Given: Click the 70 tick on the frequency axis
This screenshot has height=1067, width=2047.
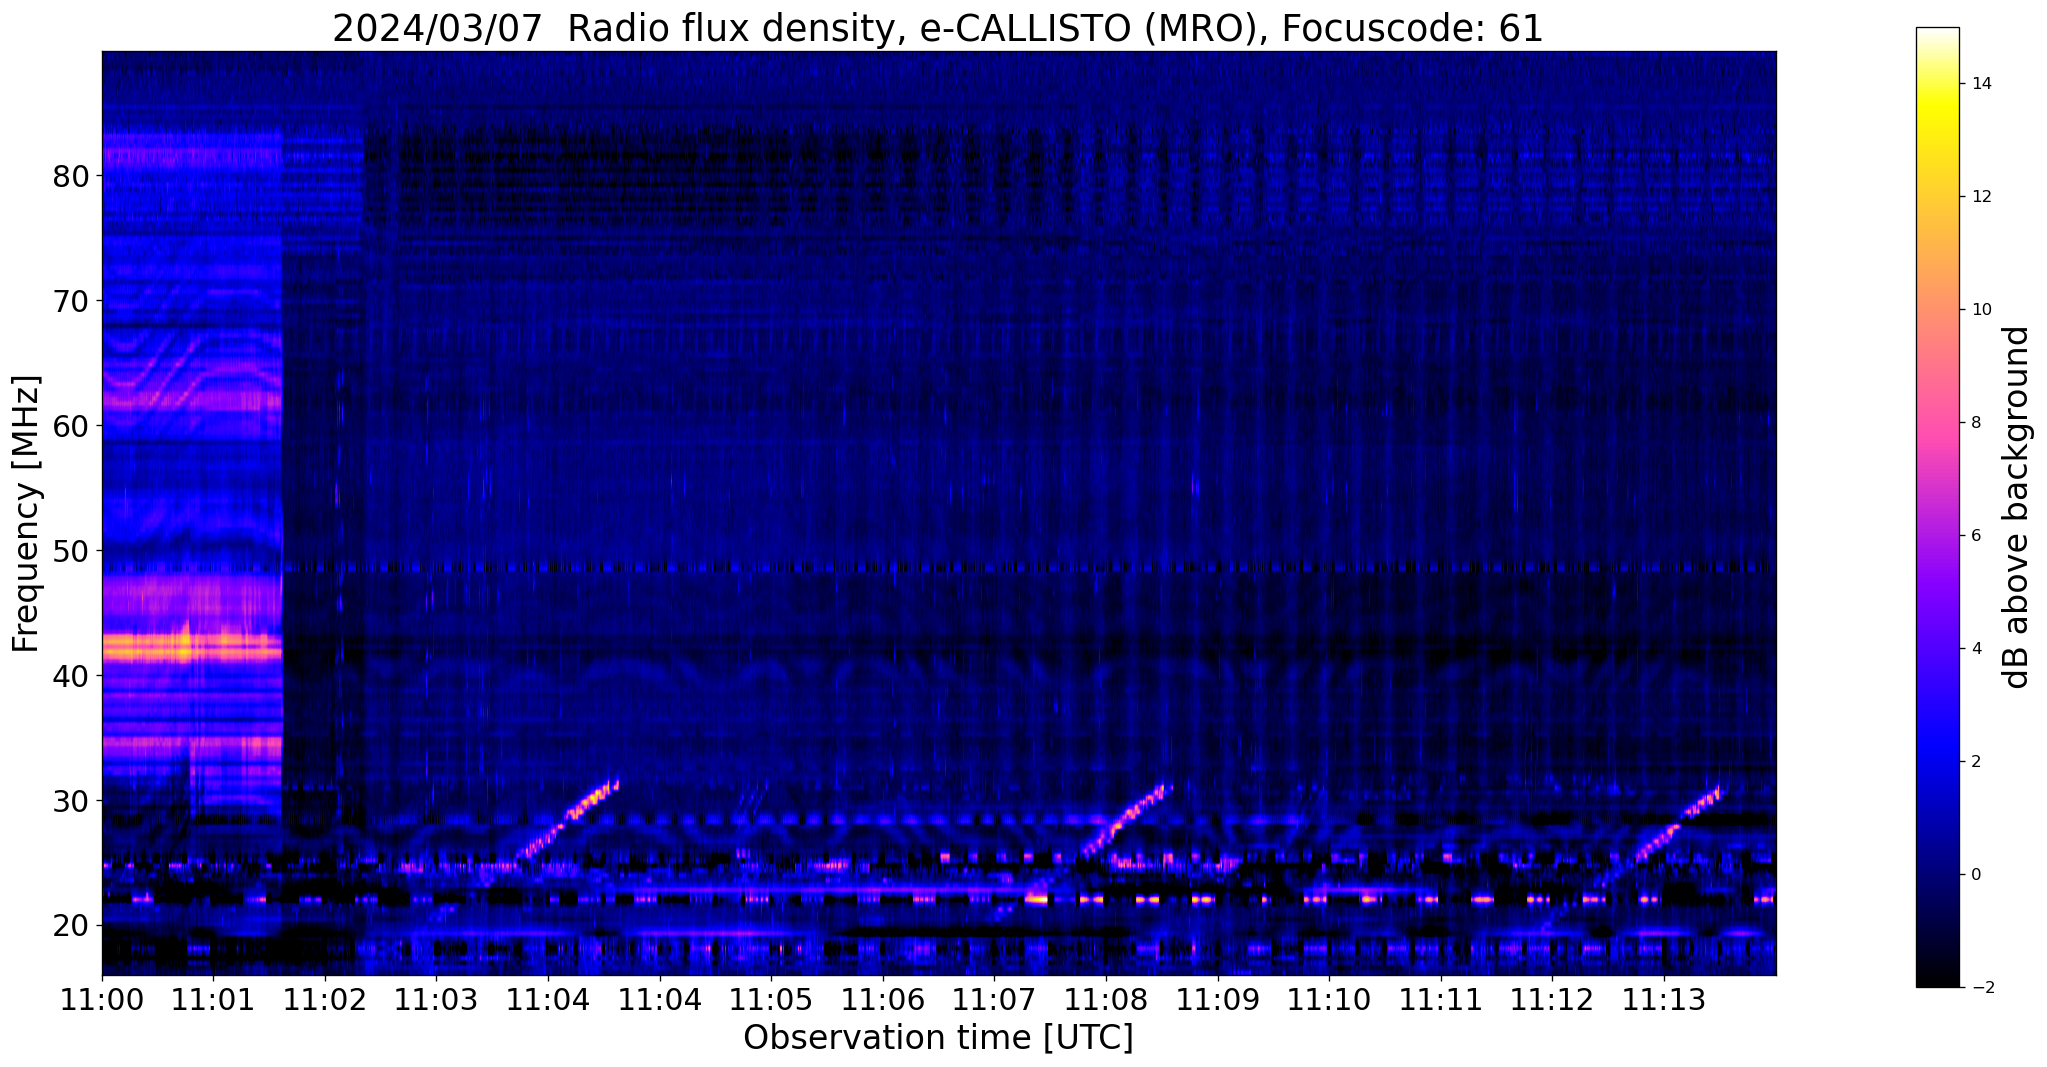Looking at the screenshot, I should point(71,301).
